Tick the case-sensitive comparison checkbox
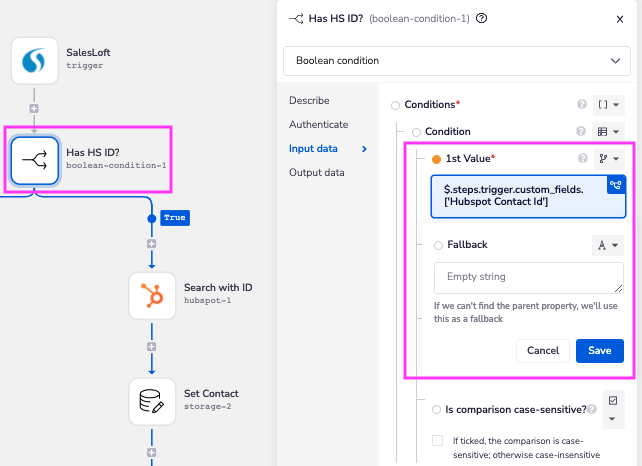Viewport: 642px width, 466px height. tap(437, 440)
